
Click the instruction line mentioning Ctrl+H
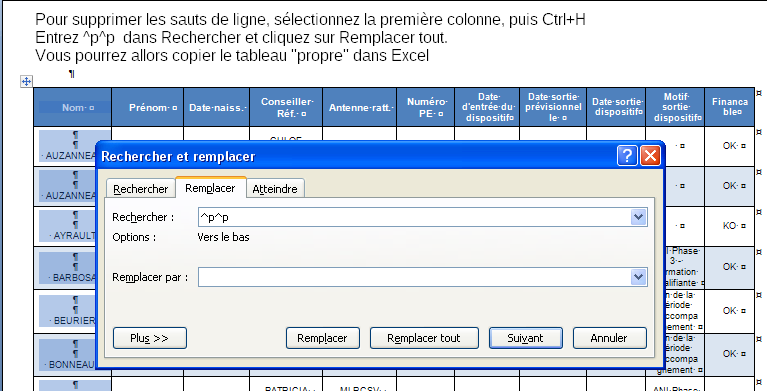[310, 20]
